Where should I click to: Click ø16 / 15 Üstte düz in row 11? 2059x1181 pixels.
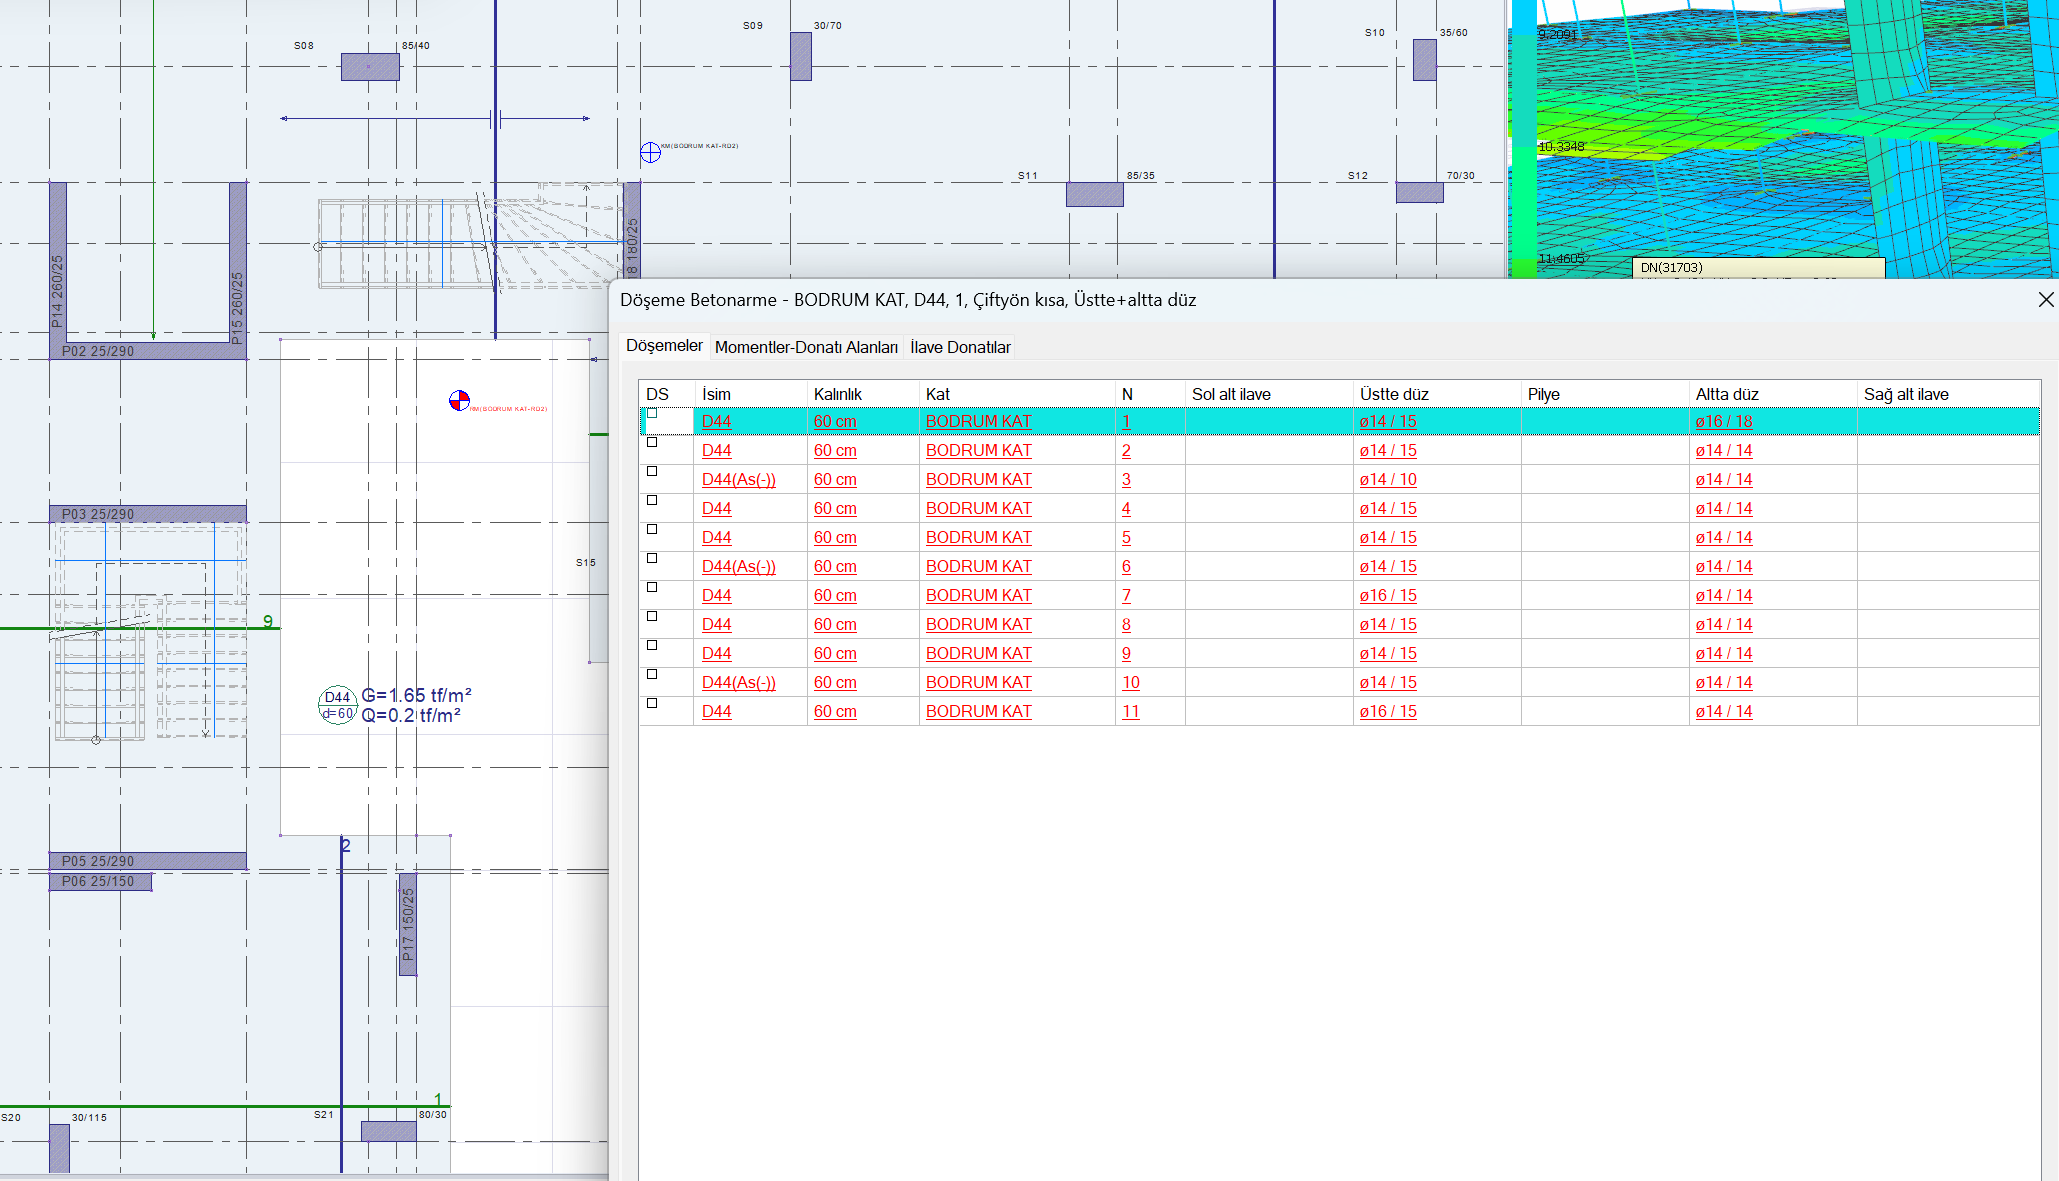(x=1388, y=712)
